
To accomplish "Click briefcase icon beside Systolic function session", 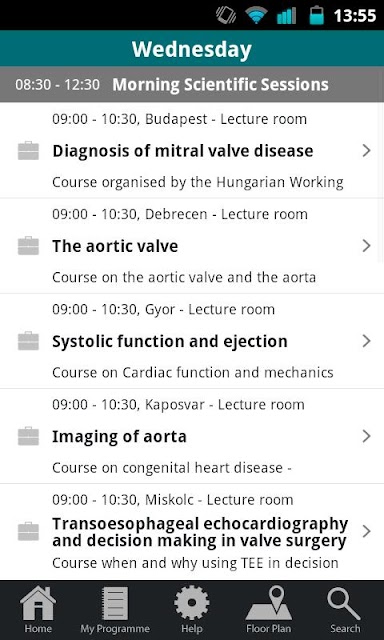I will point(29,341).
